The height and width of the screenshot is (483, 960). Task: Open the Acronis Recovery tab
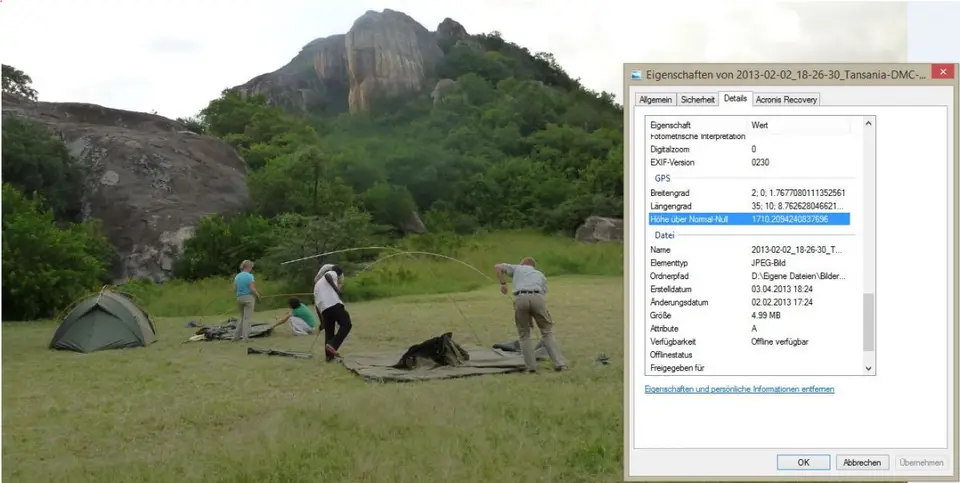point(786,100)
